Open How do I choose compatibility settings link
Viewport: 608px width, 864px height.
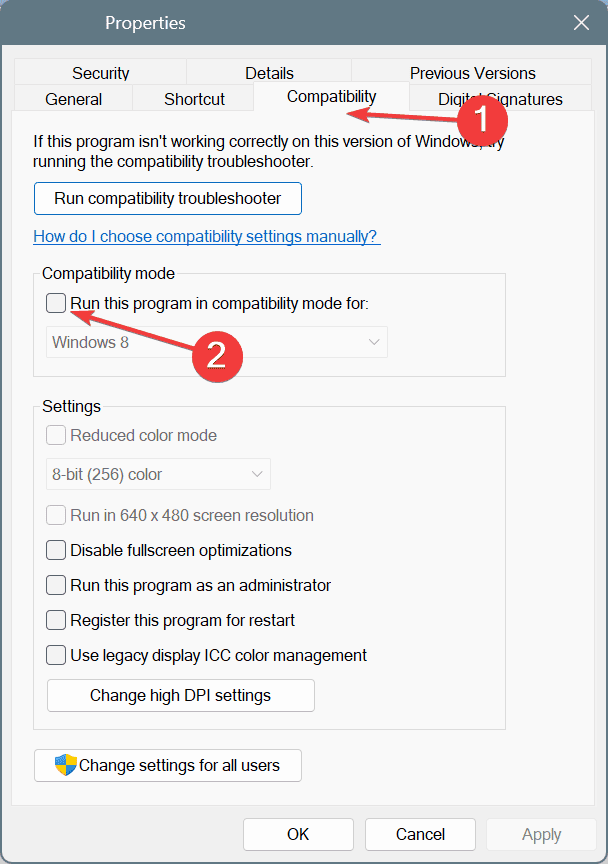206,237
